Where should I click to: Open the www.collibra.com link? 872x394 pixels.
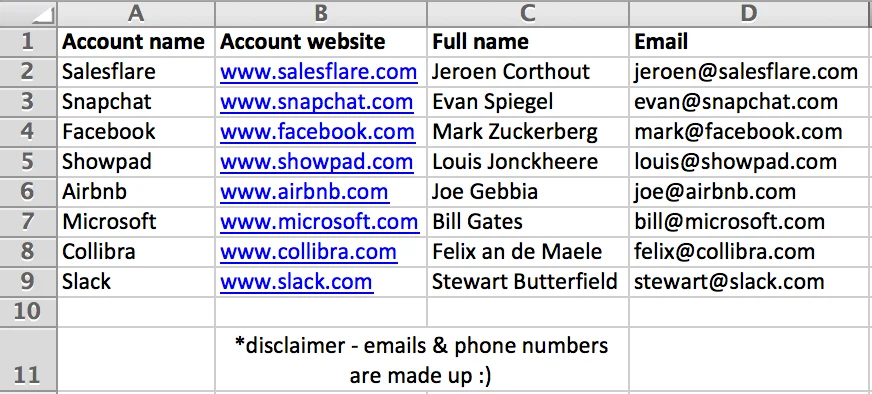tap(308, 252)
